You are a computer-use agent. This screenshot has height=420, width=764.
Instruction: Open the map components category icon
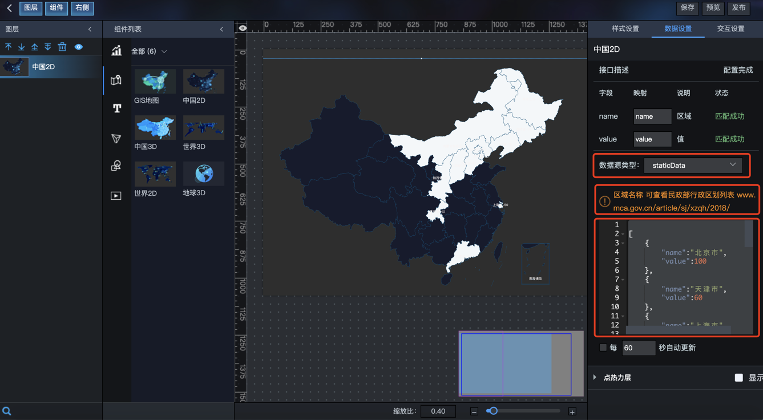(x=116, y=80)
